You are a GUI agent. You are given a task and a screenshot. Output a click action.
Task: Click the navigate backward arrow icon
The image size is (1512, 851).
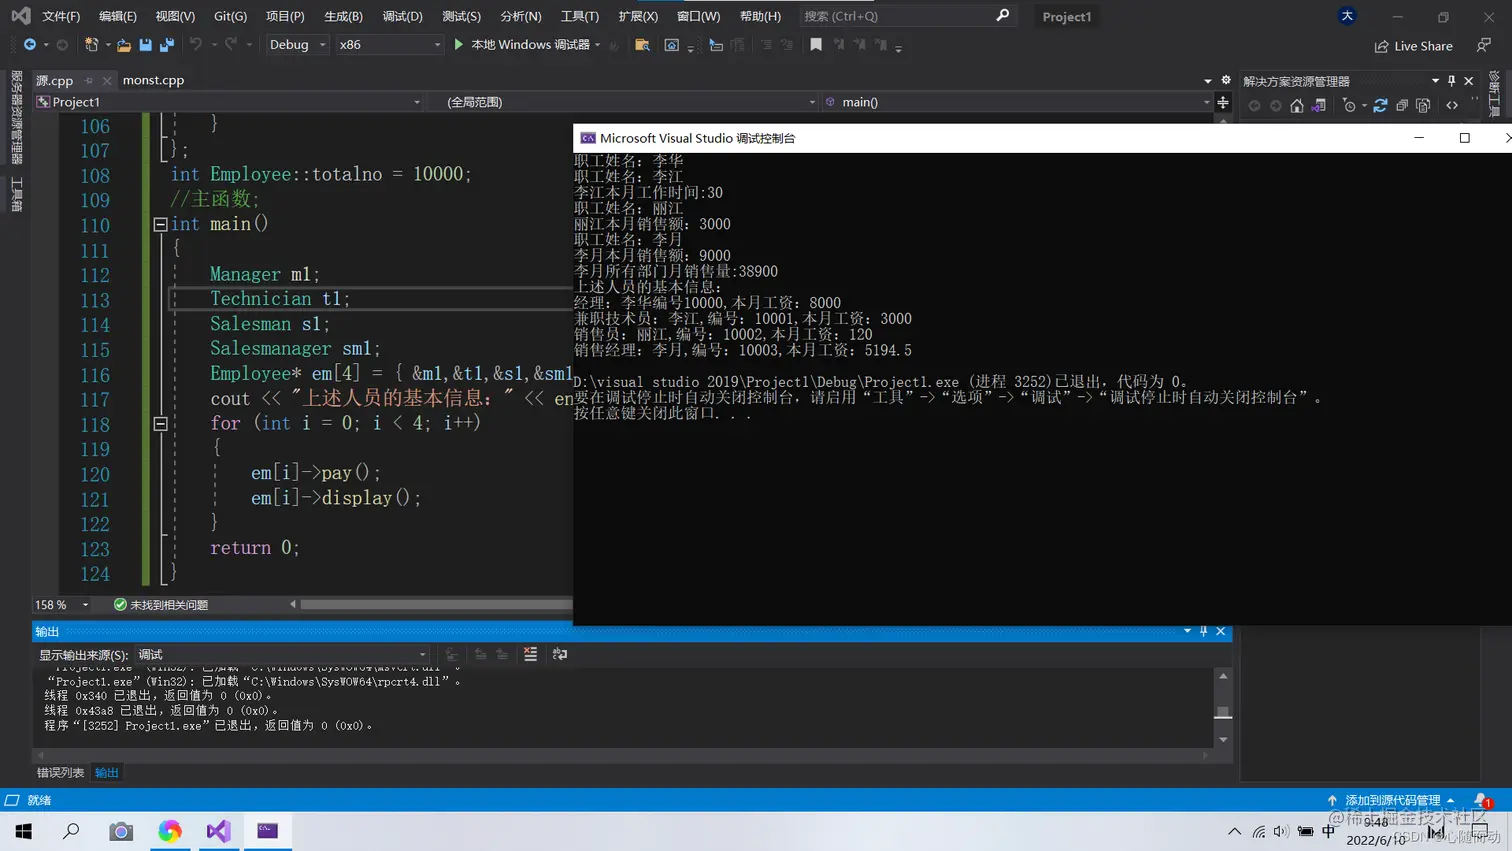pyautogui.click(x=30, y=45)
